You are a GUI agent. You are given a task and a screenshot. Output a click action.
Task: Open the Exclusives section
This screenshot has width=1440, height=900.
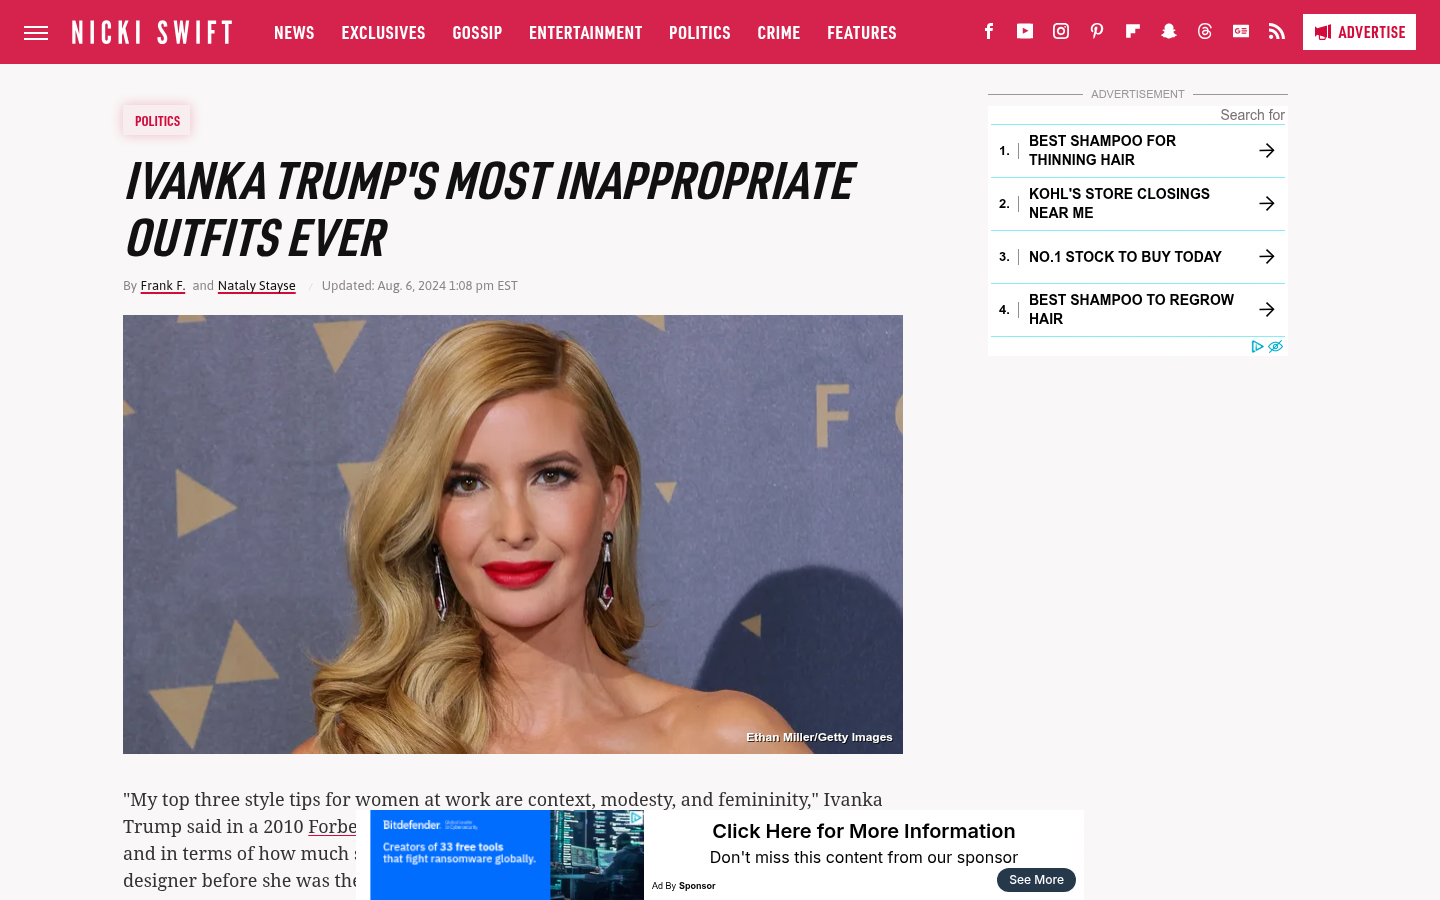(x=383, y=33)
